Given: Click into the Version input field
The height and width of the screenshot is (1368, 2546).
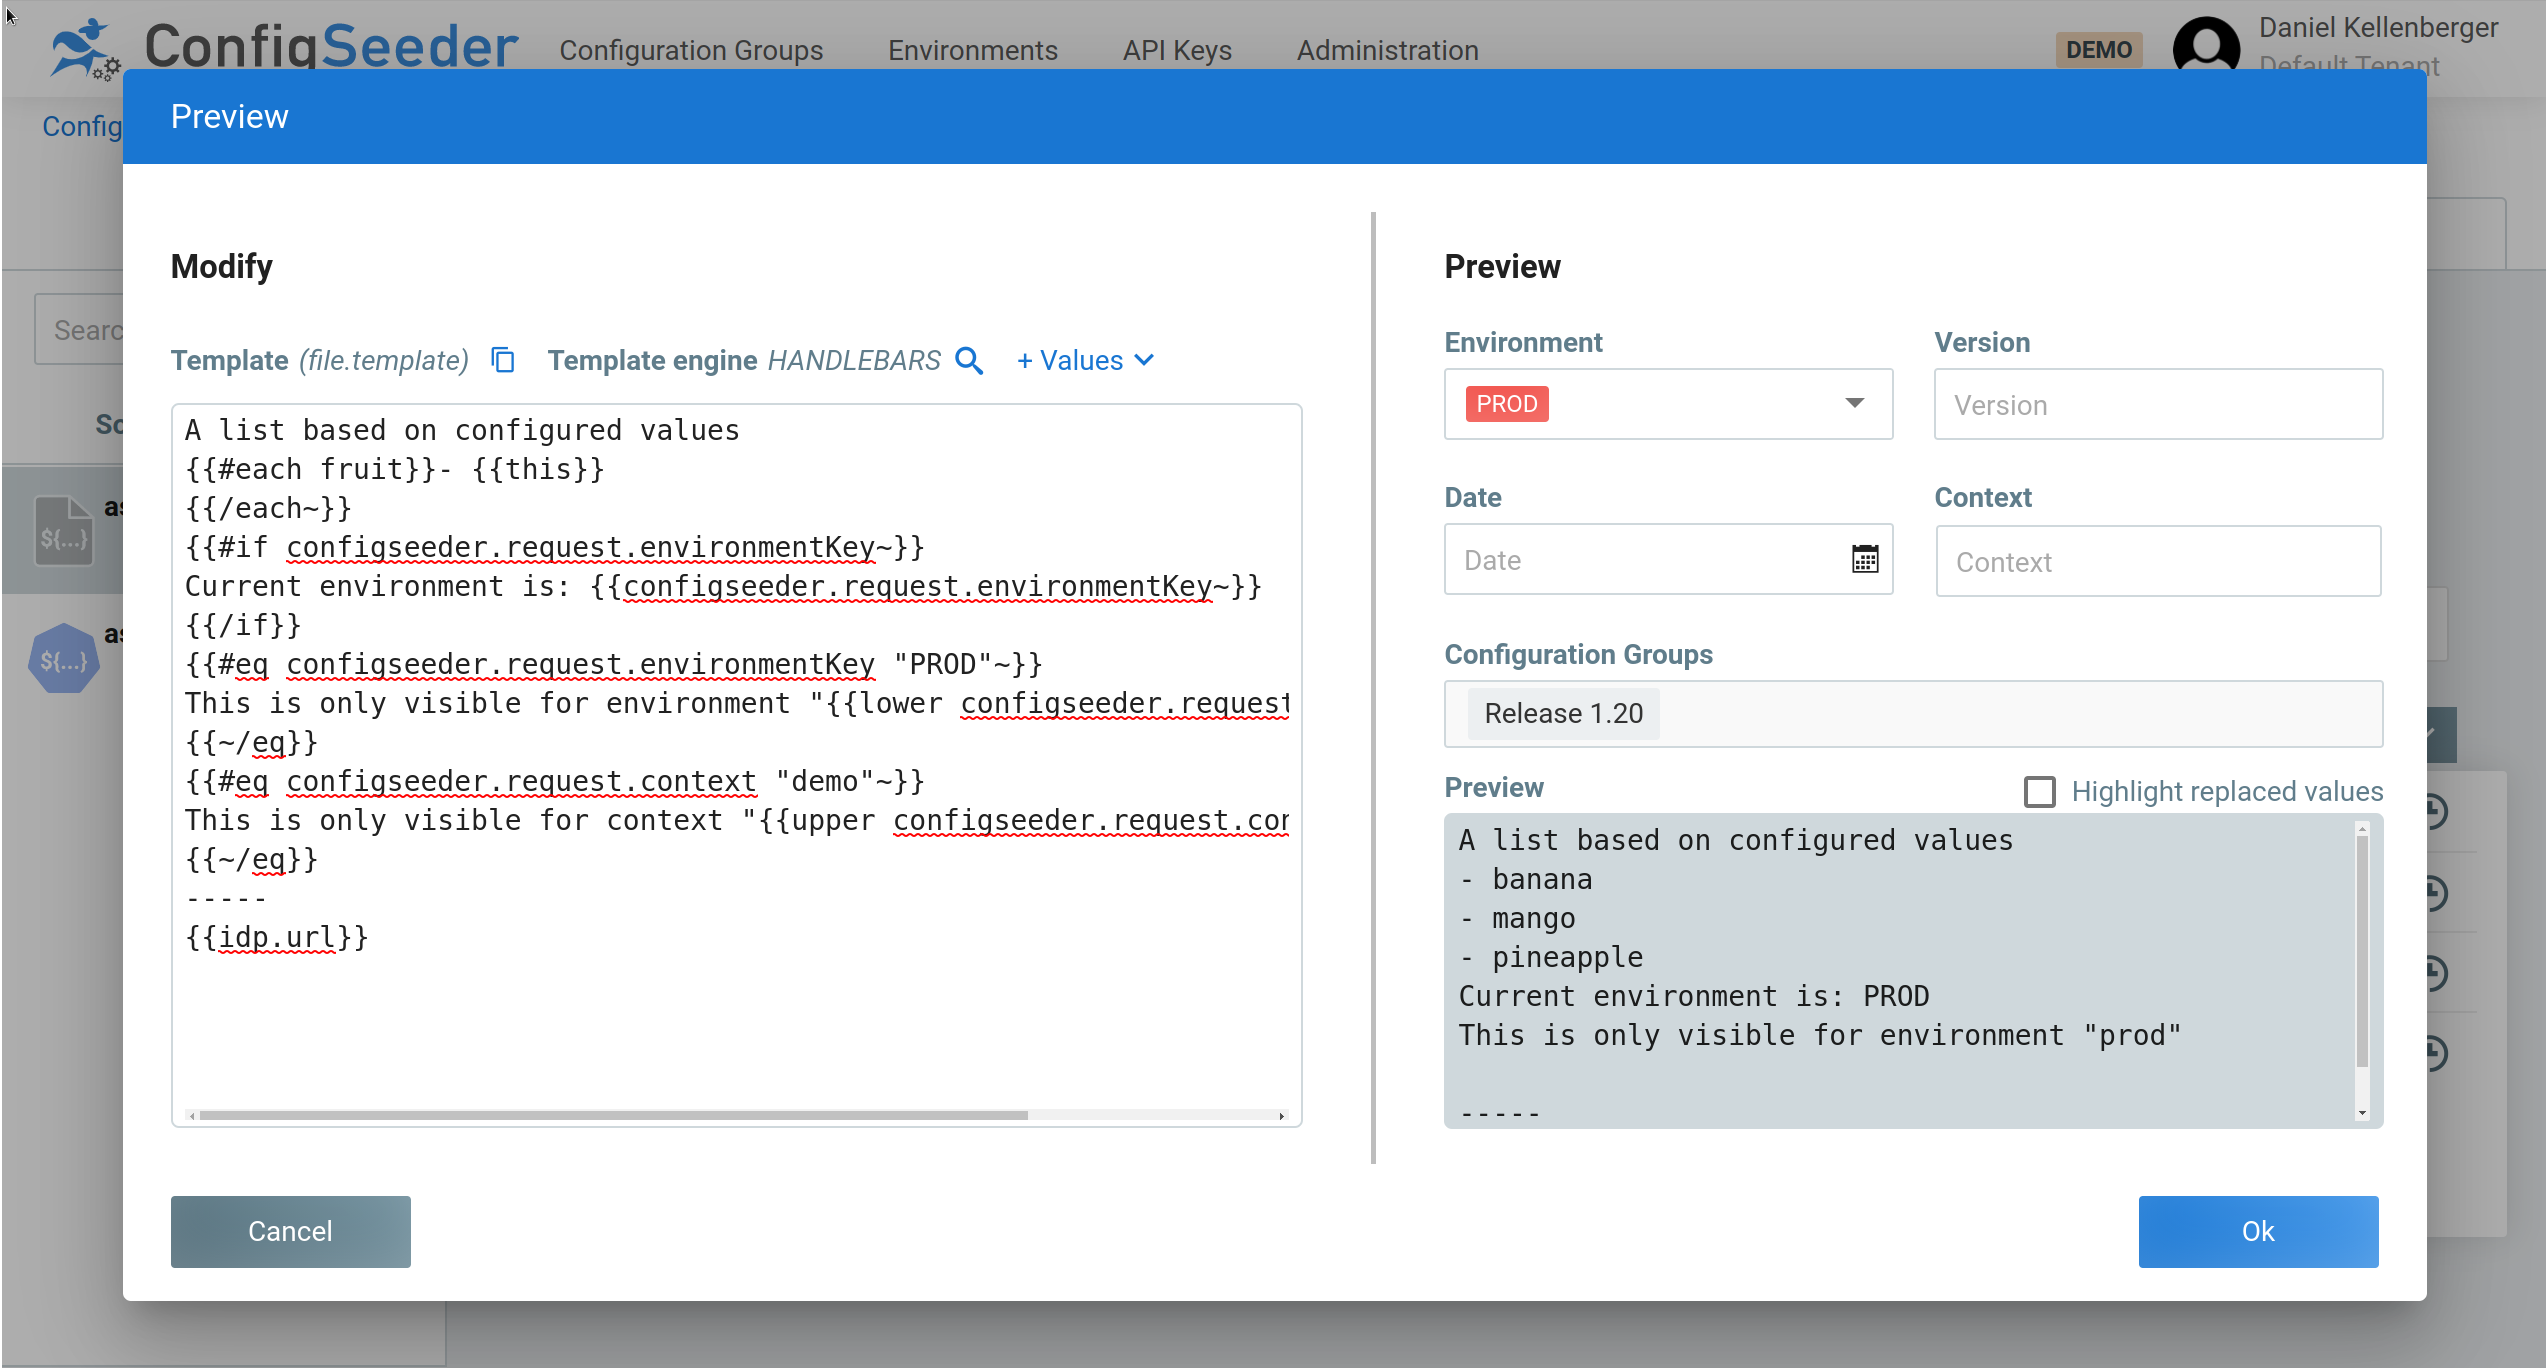Looking at the screenshot, I should click(2157, 404).
